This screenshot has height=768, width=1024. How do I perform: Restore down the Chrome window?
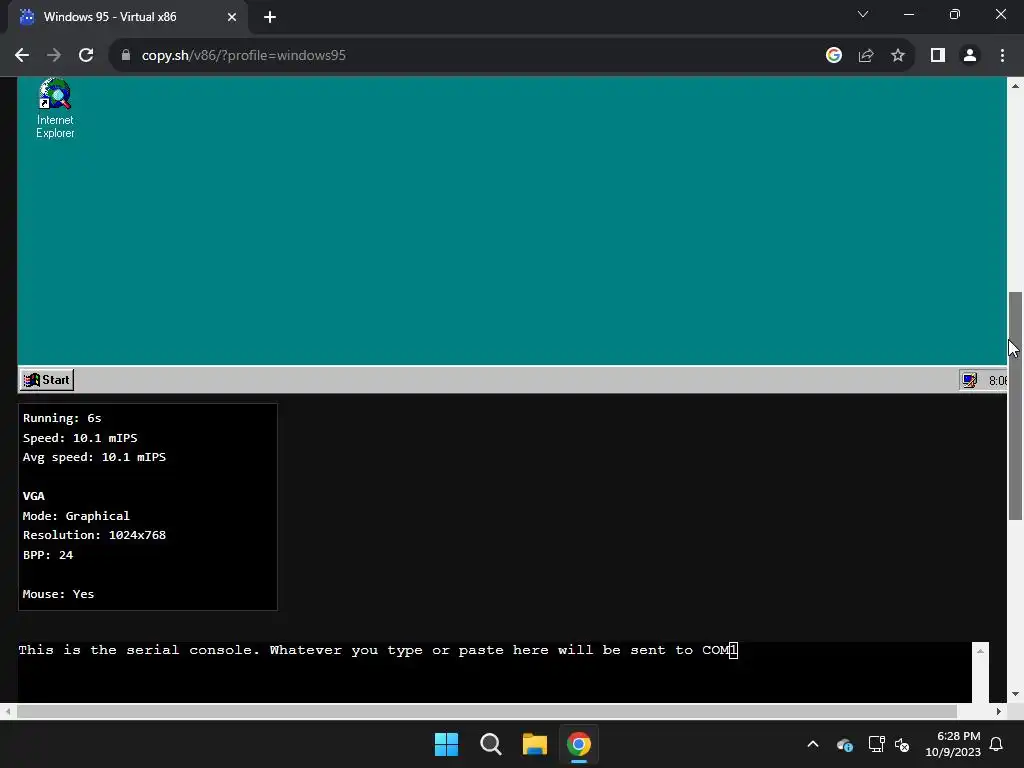coord(955,14)
